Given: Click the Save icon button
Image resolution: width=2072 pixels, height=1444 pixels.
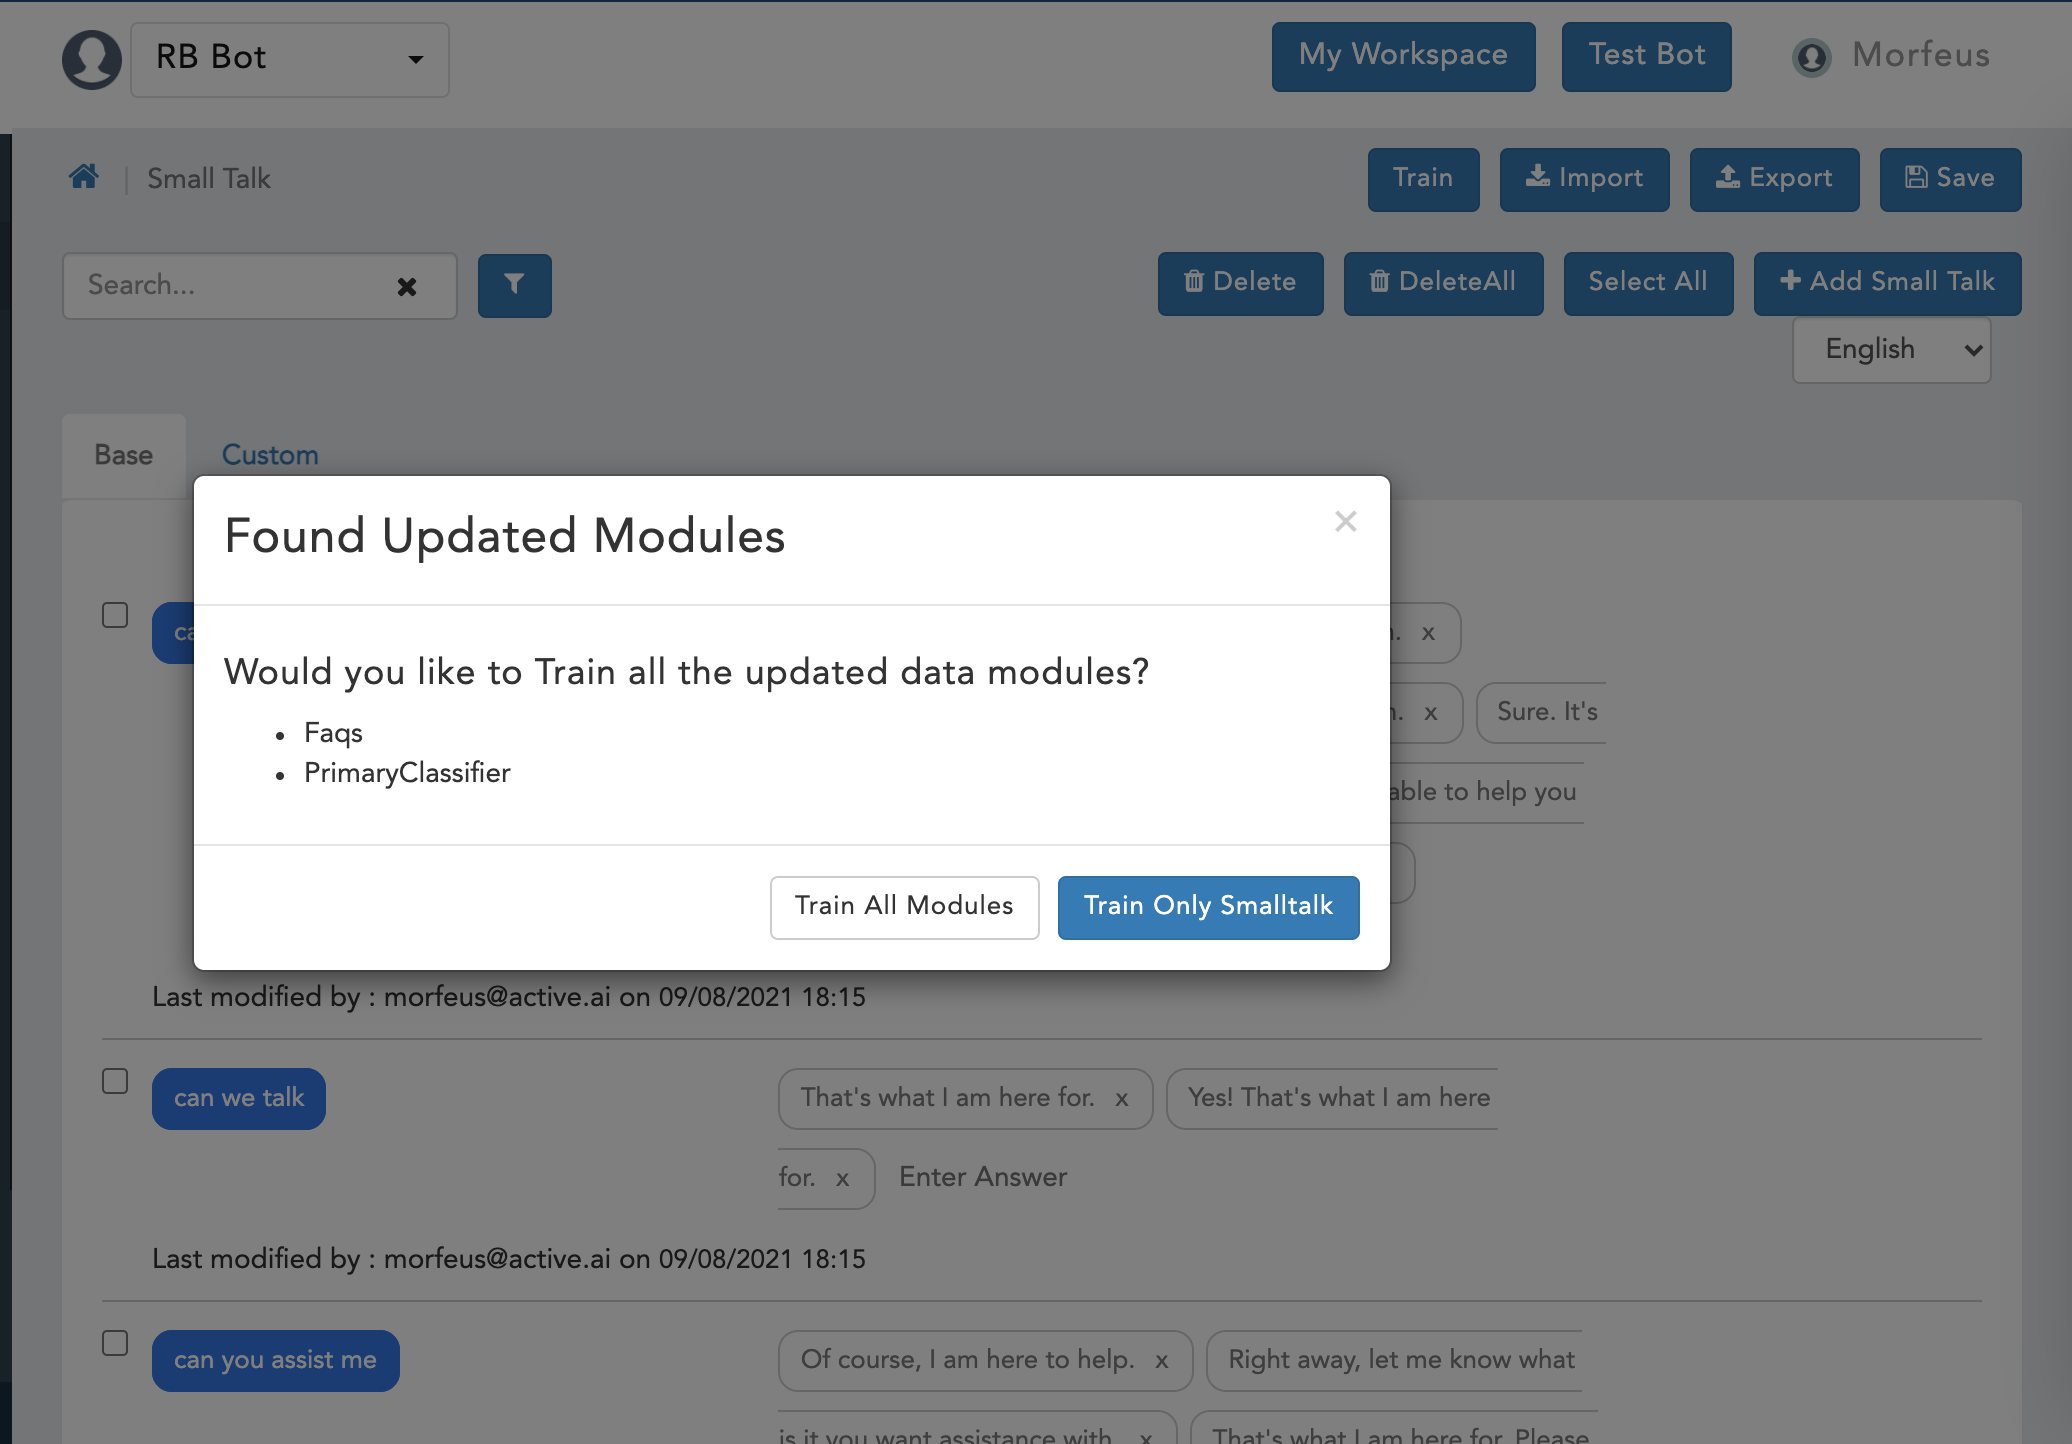Looking at the screenshot, I should coord(1949,178).
